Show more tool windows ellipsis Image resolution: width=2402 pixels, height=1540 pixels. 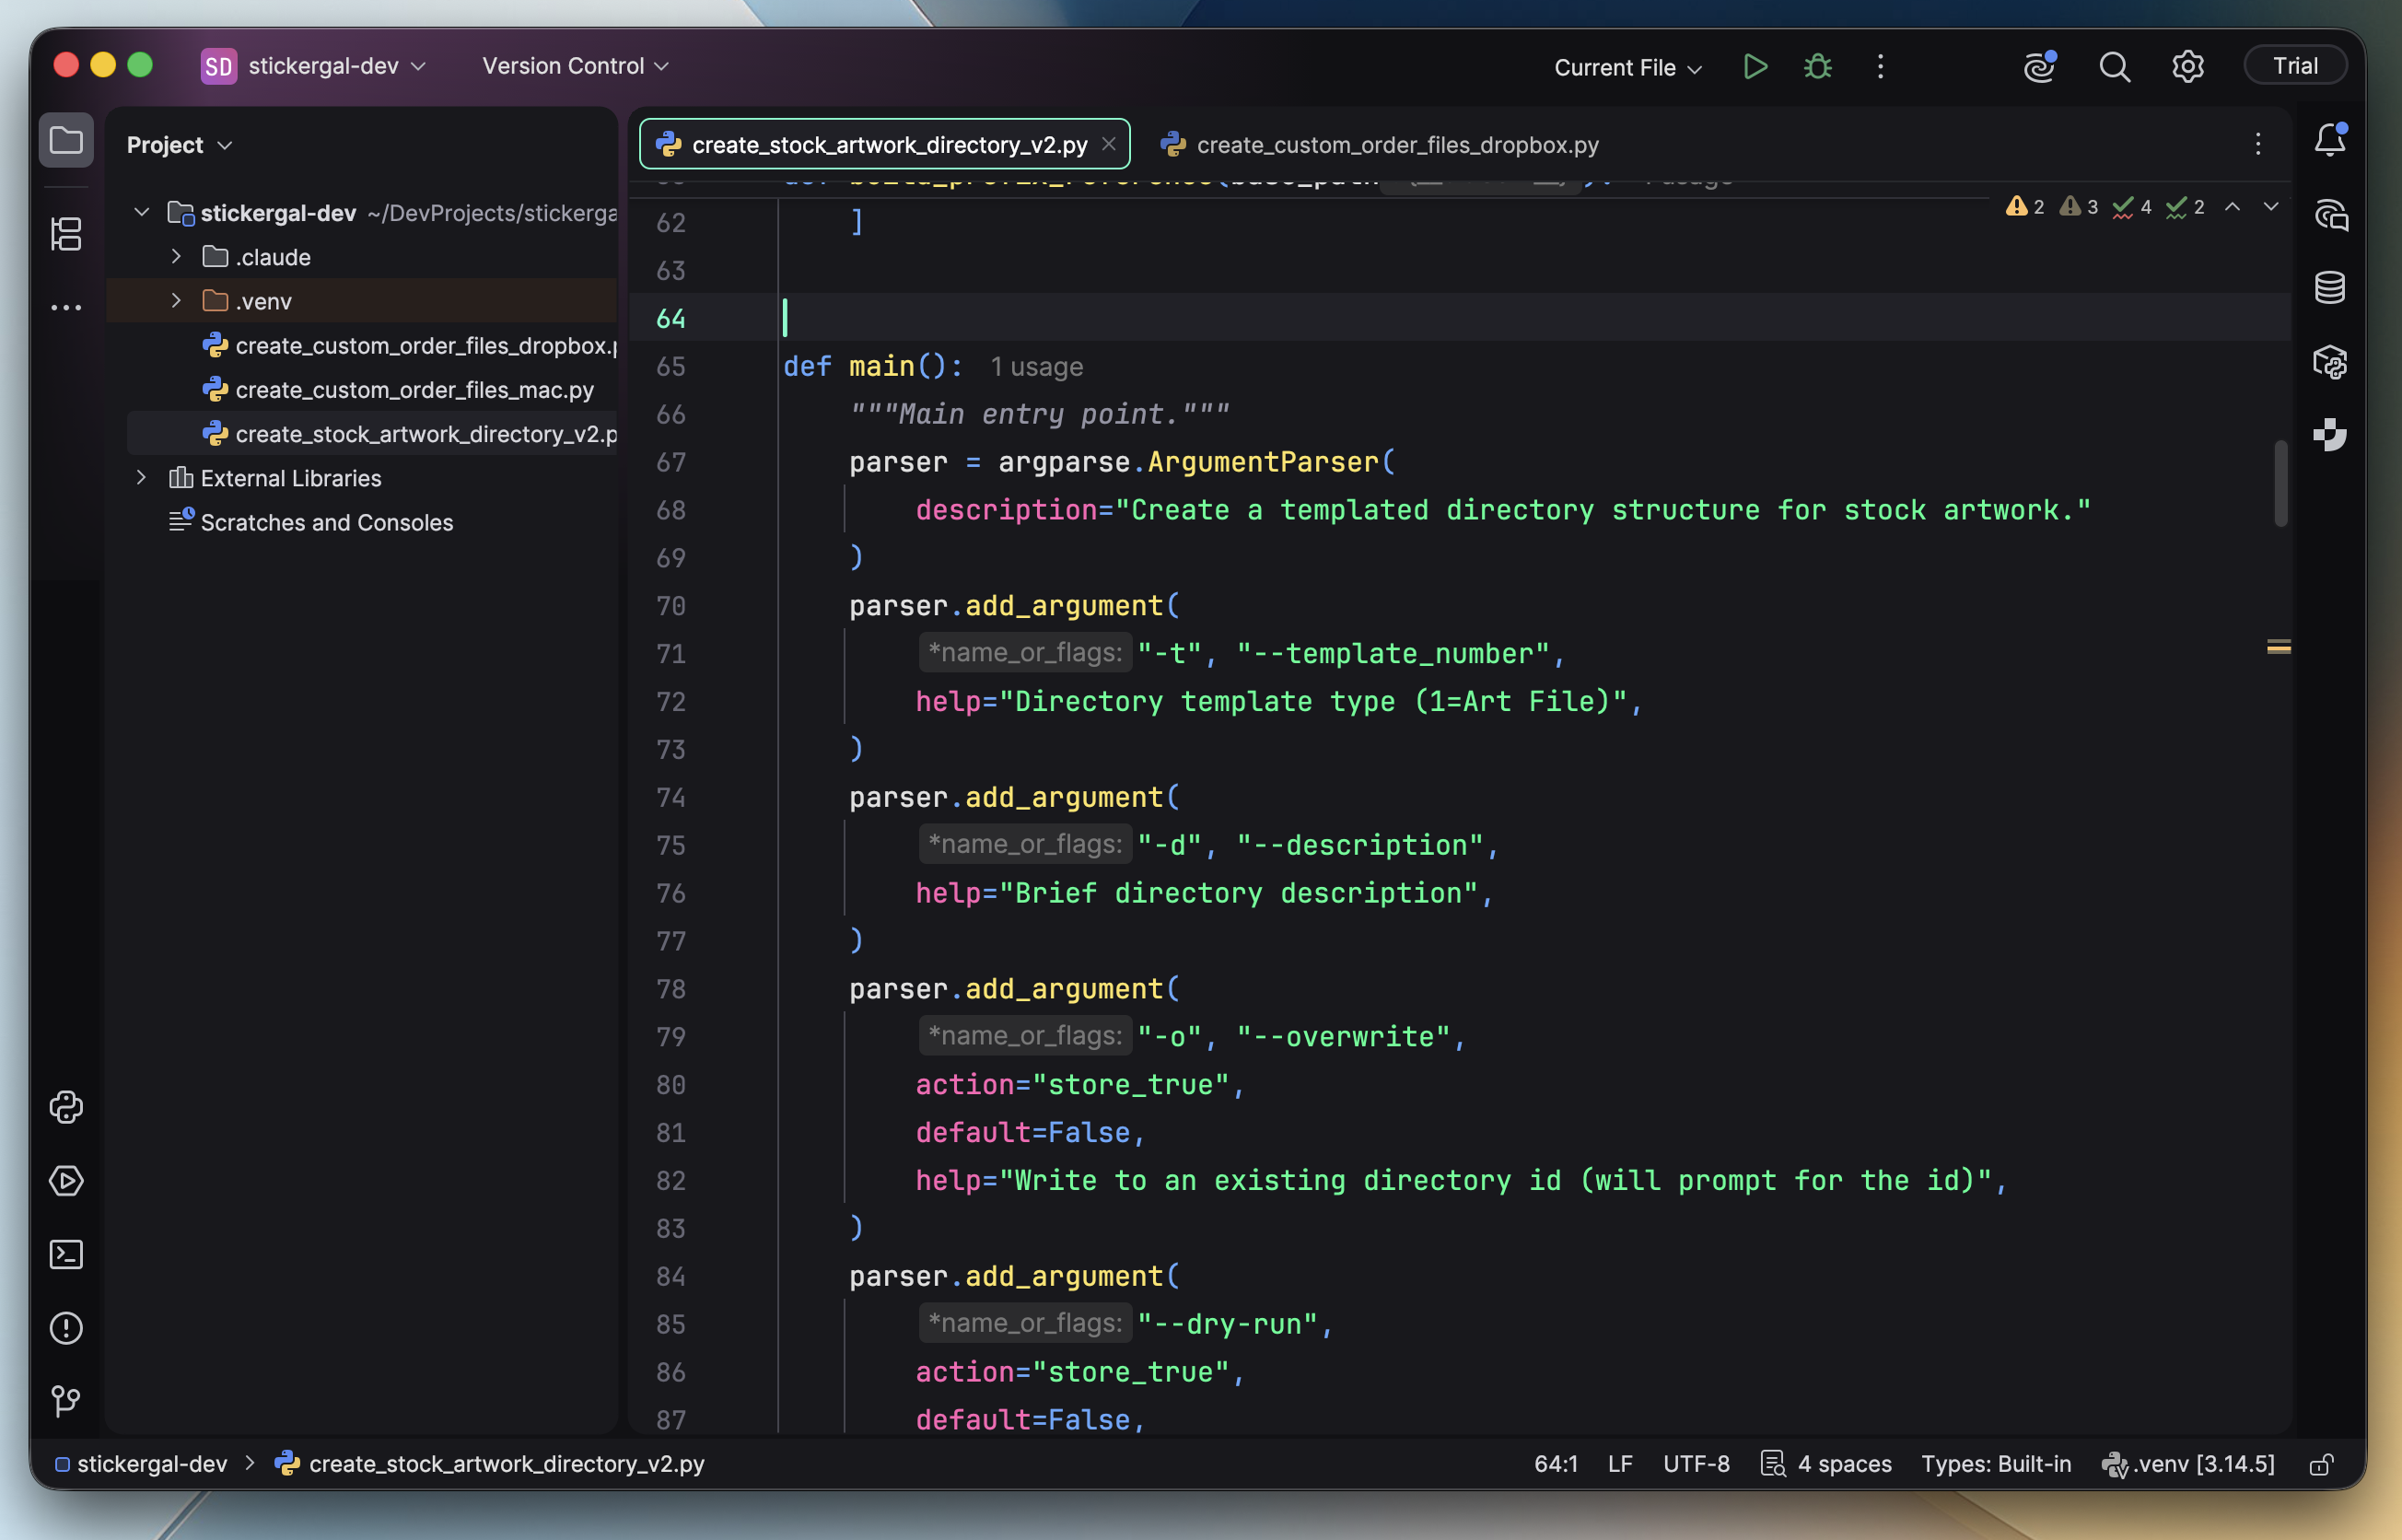pyautogui.click(x=66, y=307)
